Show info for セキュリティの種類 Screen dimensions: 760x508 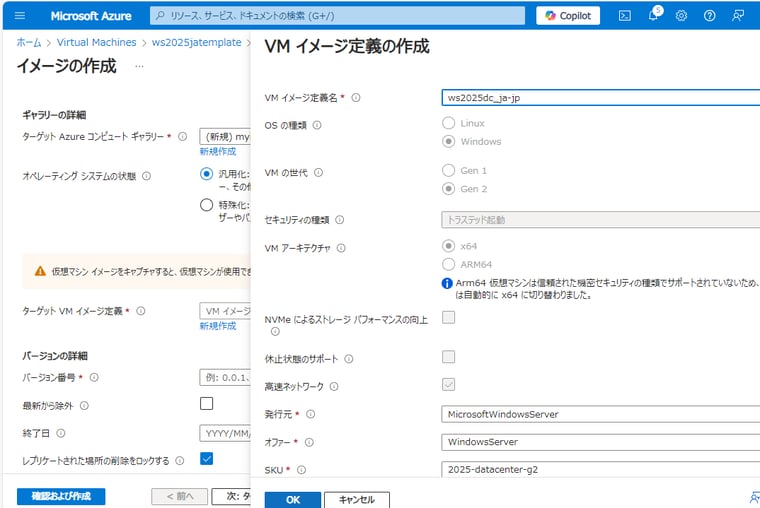(340, 220)
